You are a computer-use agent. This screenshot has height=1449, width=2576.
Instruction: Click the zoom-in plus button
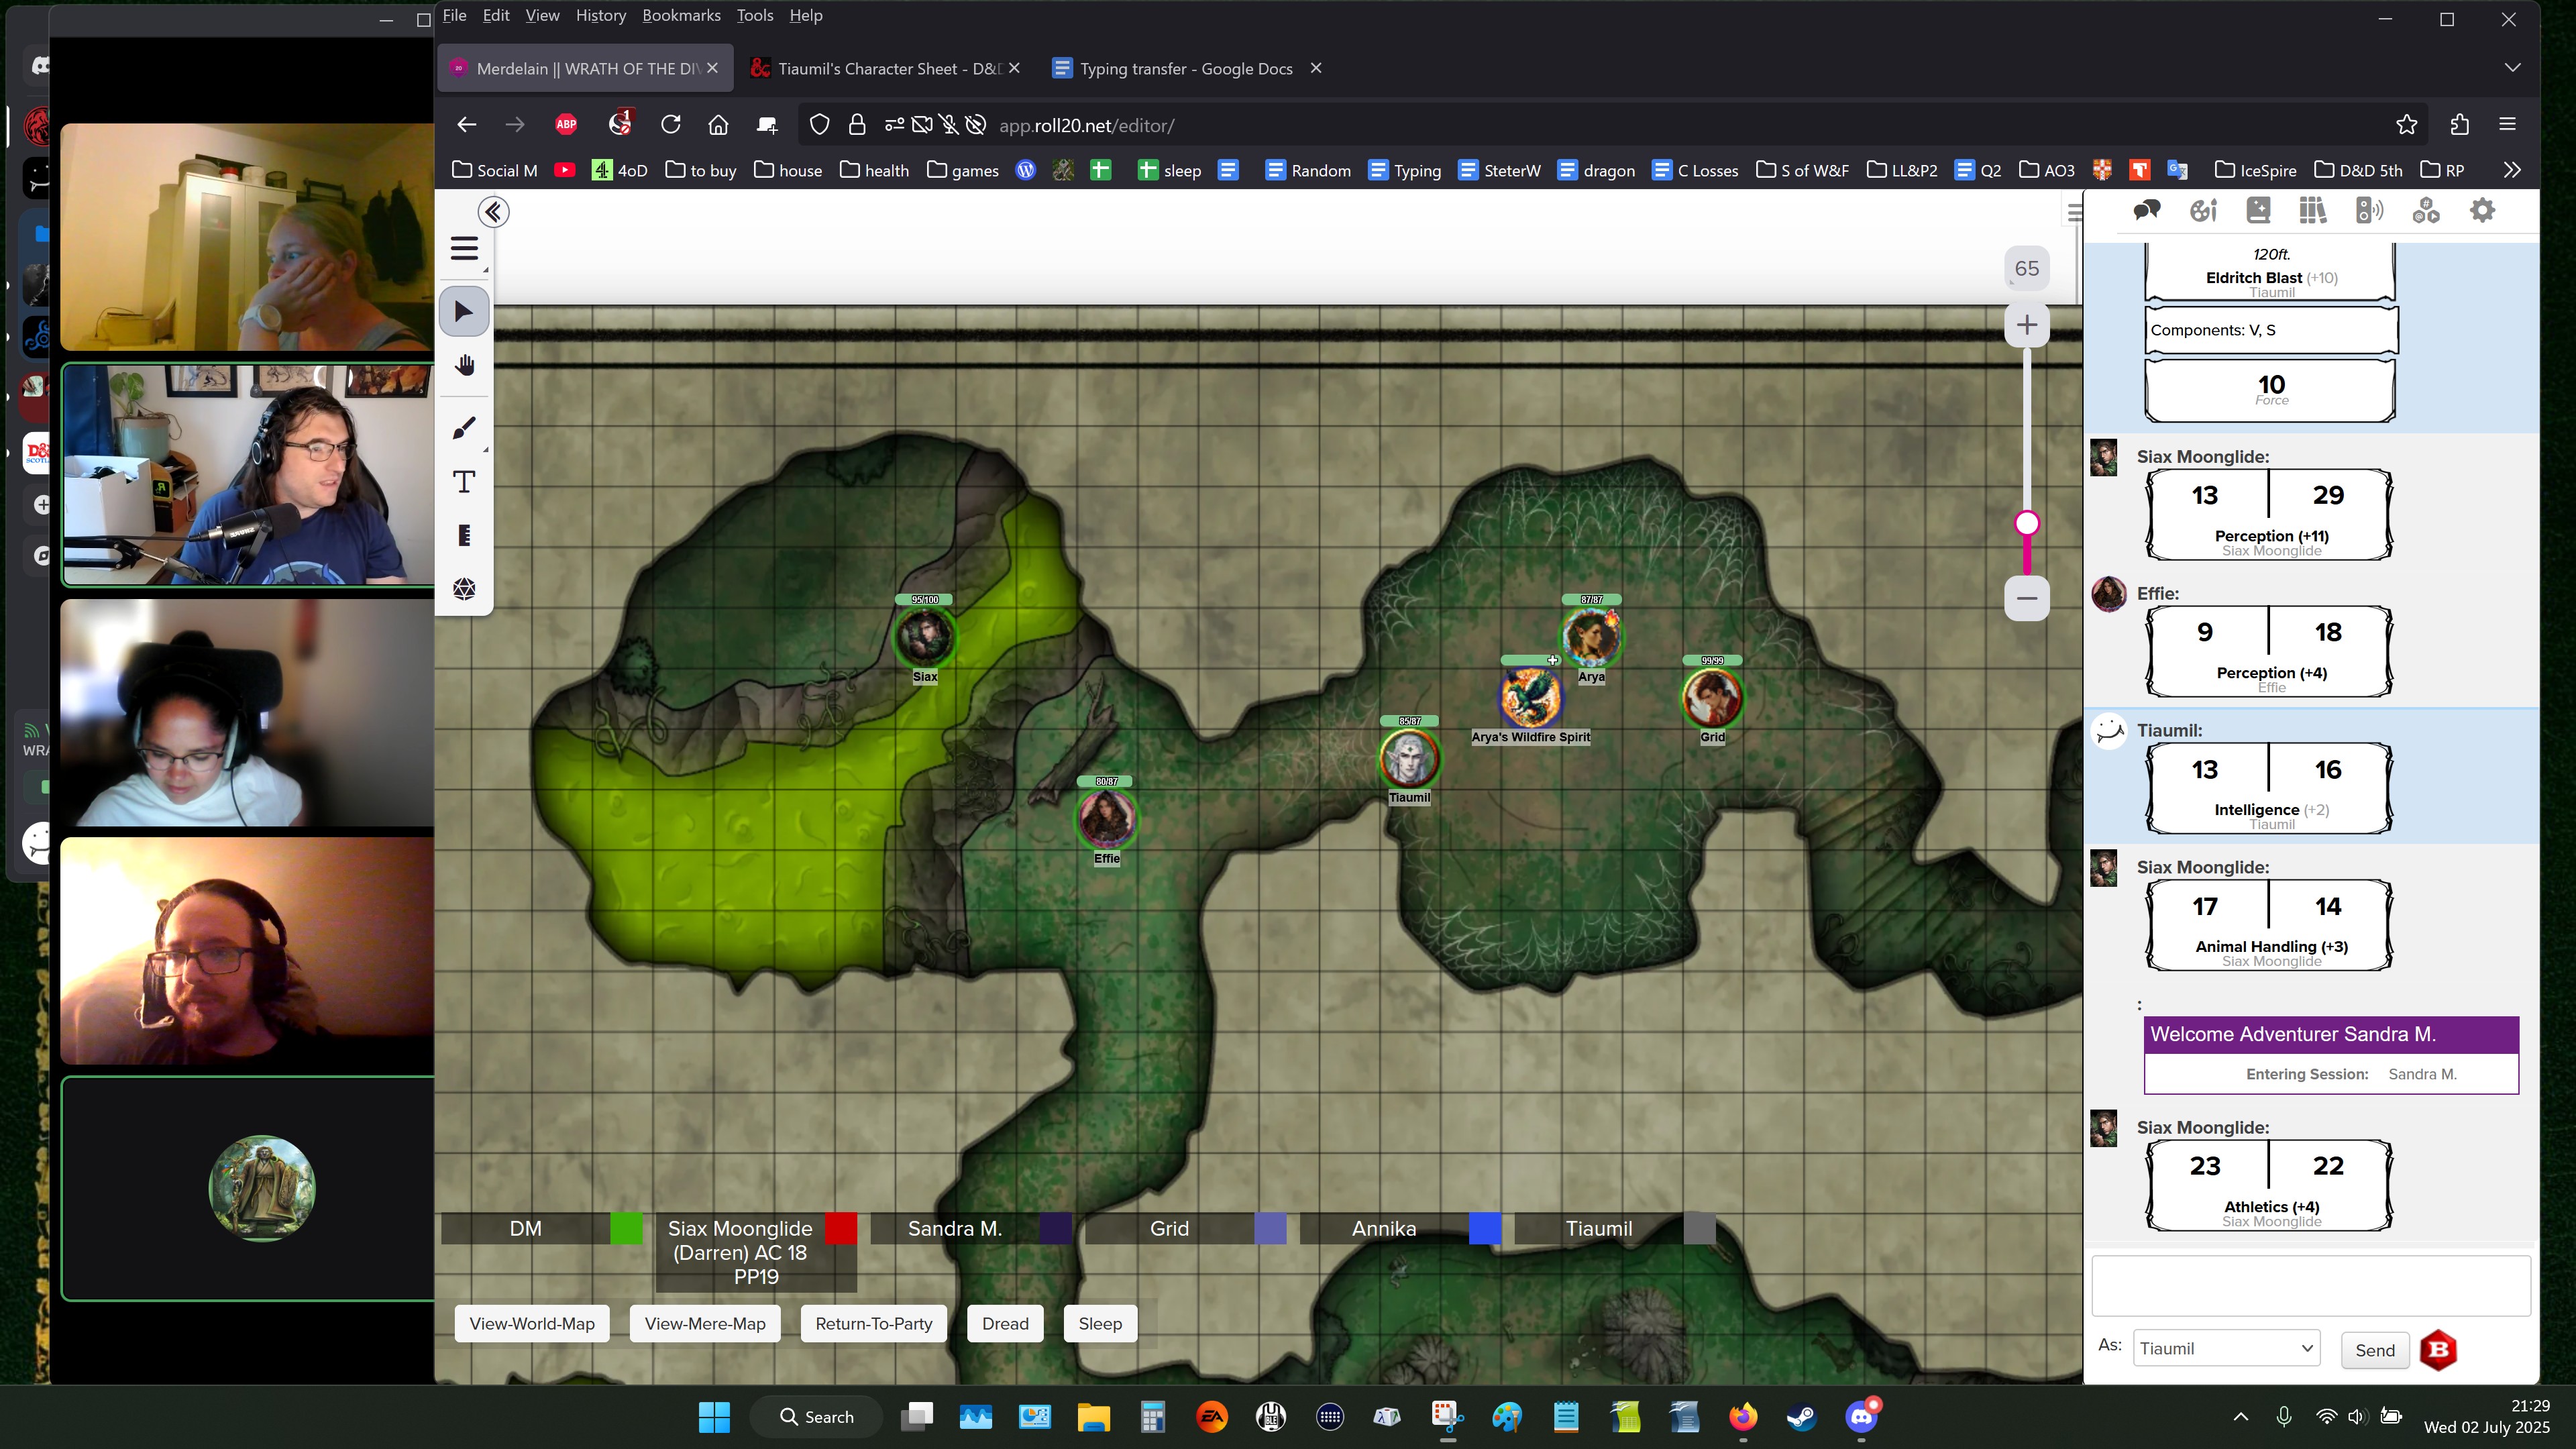coord(2027,325)
